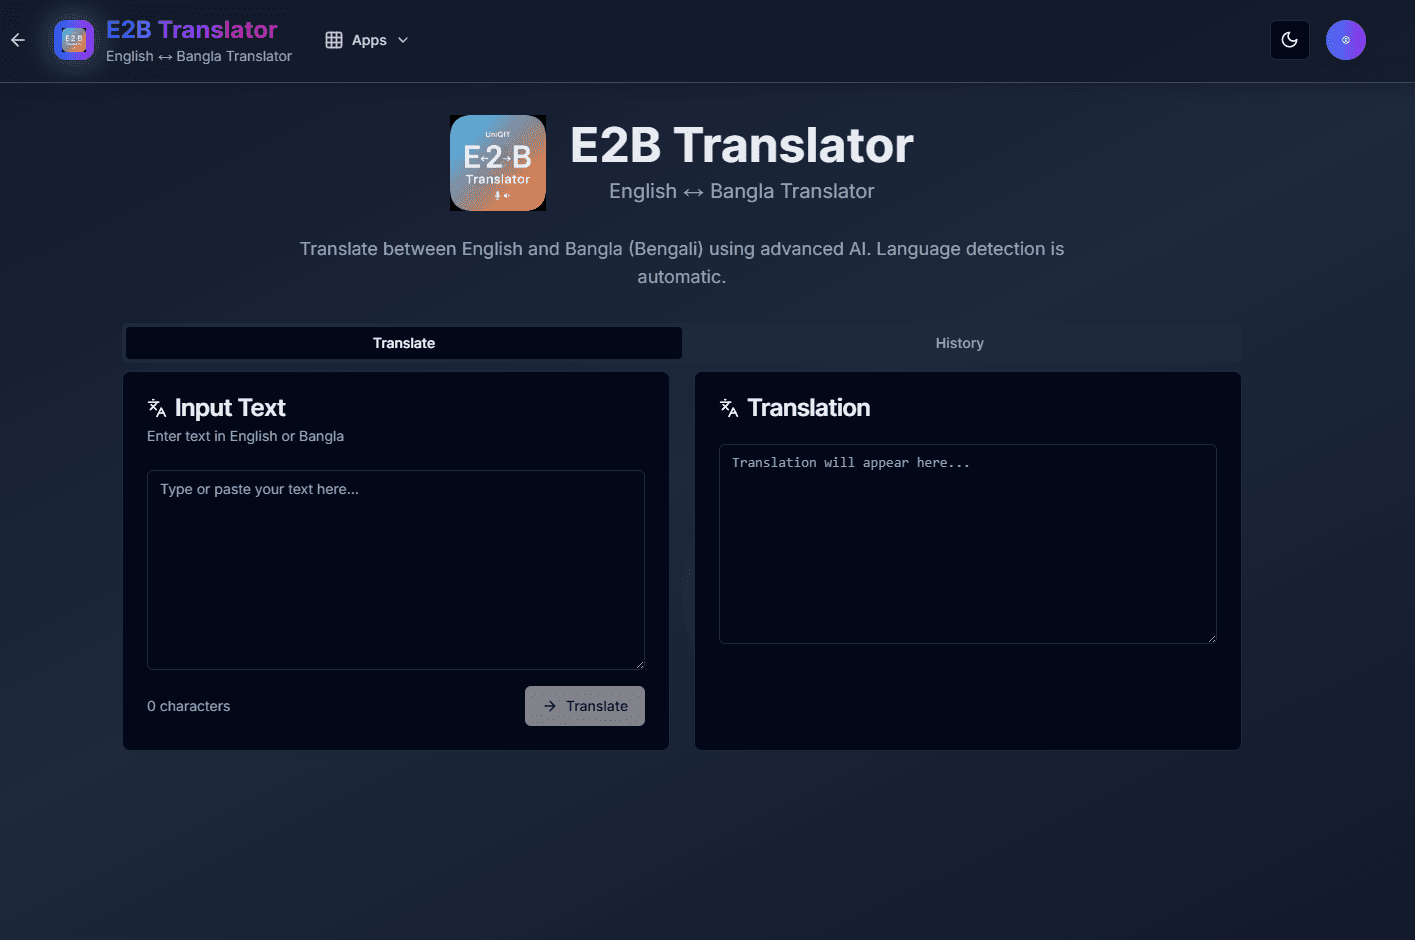
Task: Click the large E2B Translator logo image
Action: (x=498, y=163)
